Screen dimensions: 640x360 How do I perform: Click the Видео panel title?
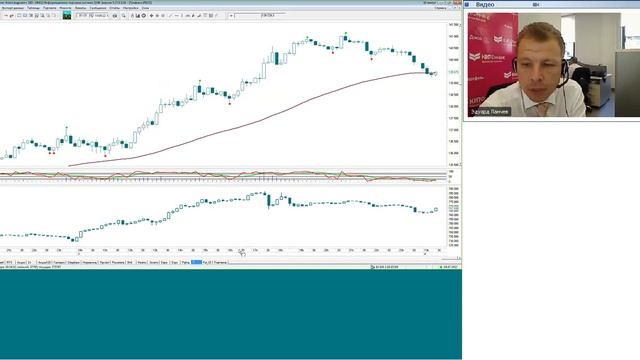485,4
